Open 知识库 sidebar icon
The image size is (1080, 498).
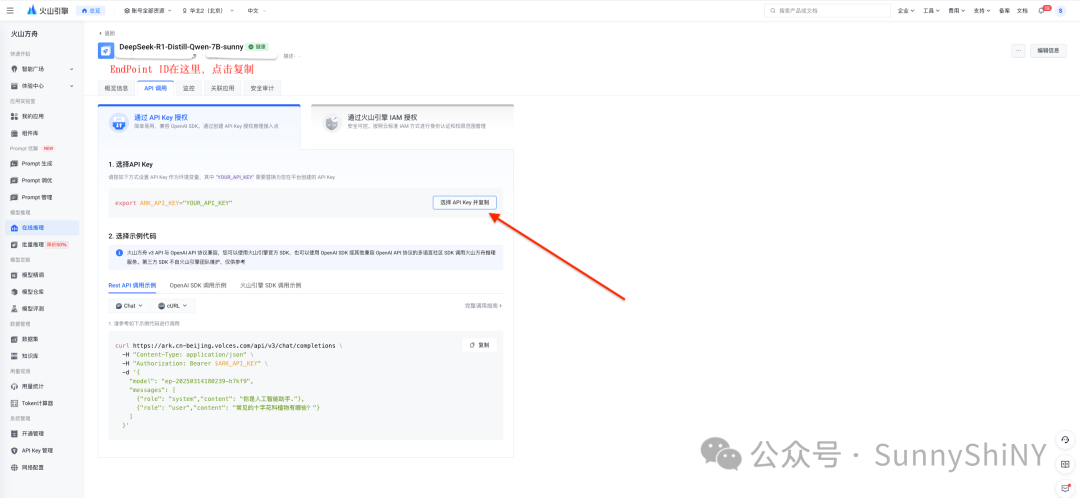coord(14,356)
